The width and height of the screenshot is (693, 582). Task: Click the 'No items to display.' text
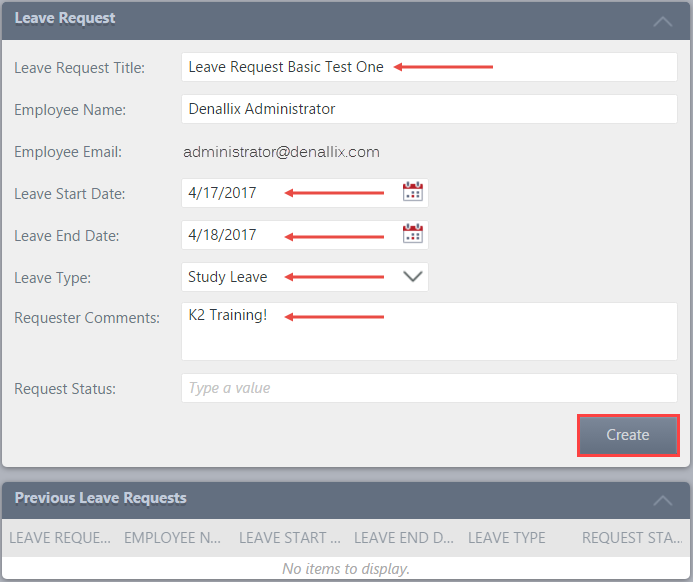(346, 568)
